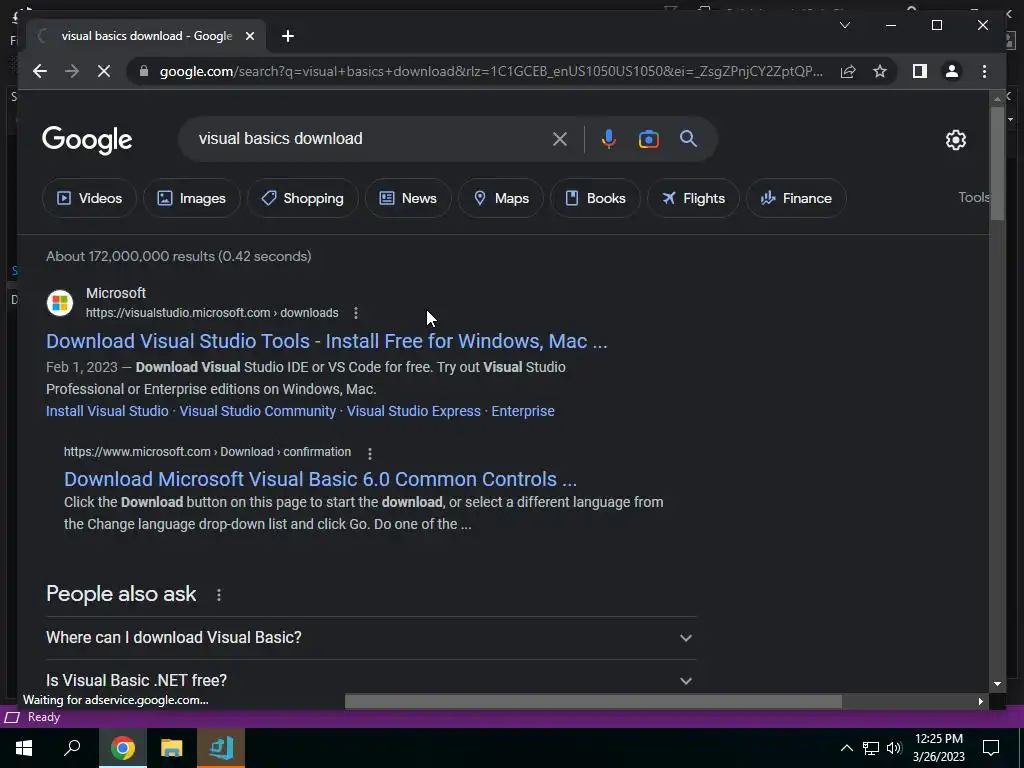Click the vertical scrollbar down arrow
The image size is (1024, 768).
[x=997, y=684]
